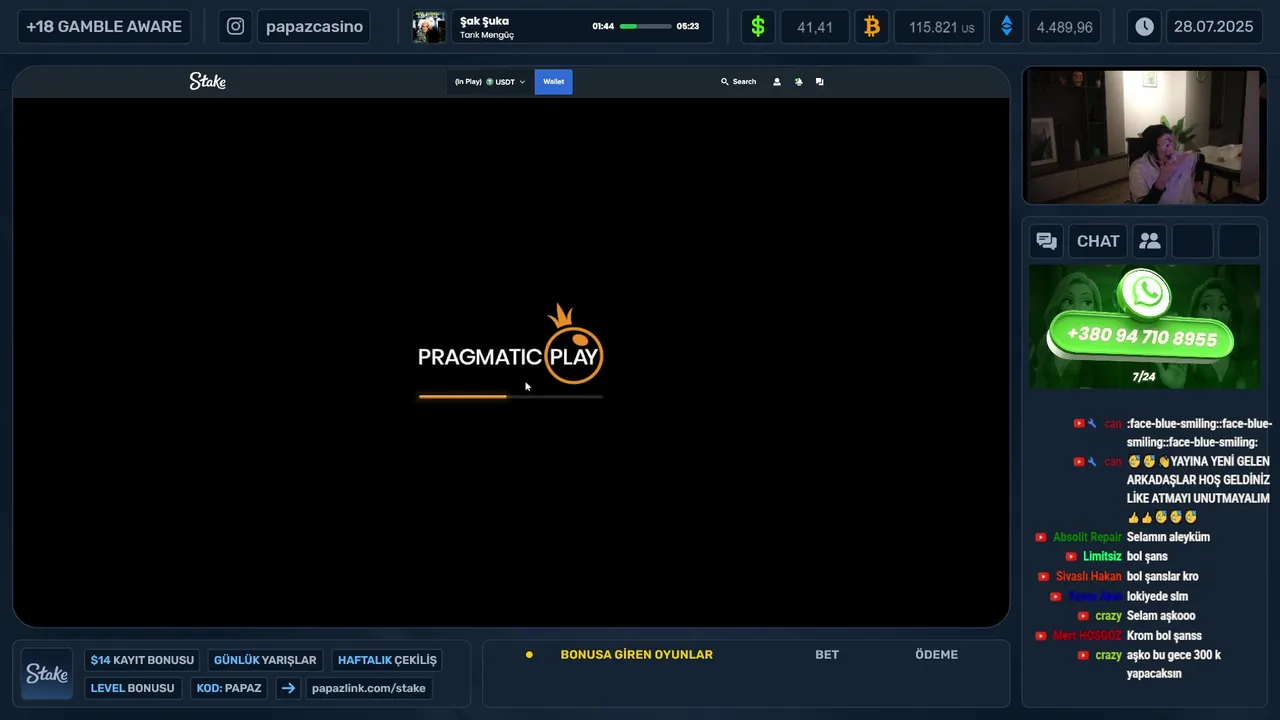Click the arrow icon before papazlink
This screenshot has height=720, width=1280.
point(288,688)
